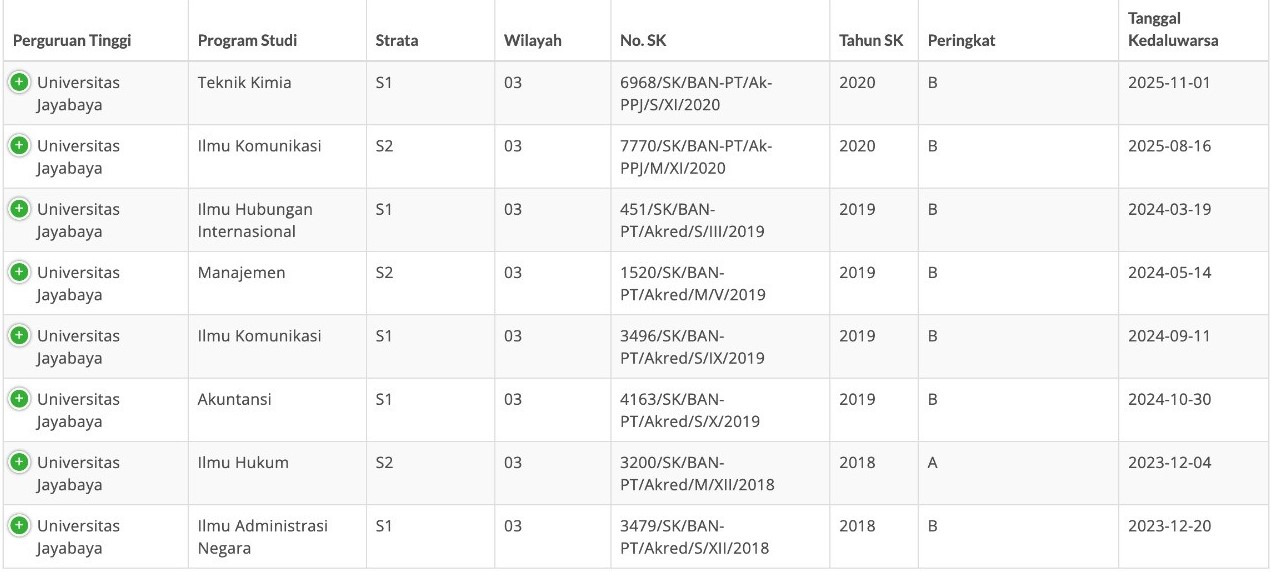Sort by Tahun SK column header
Image resolution: width=1271 pixels, height=572 pixels.
(871, 41)
